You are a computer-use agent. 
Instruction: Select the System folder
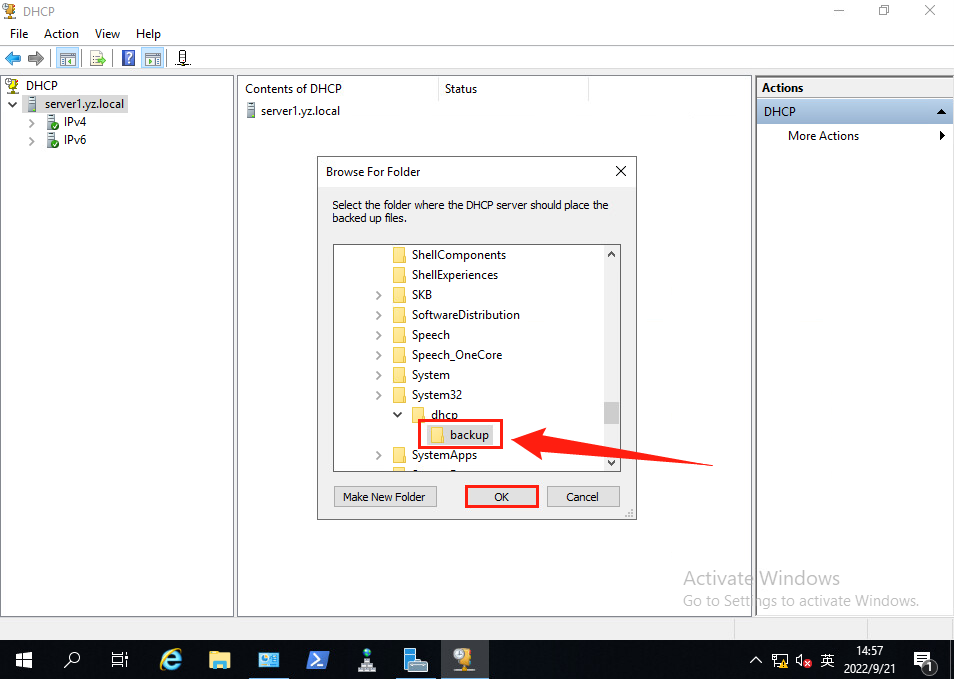tap(431, 375)
